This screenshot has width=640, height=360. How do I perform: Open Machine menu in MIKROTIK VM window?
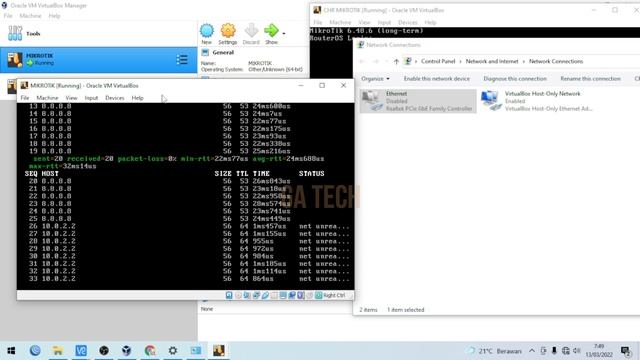coord(47,98)
